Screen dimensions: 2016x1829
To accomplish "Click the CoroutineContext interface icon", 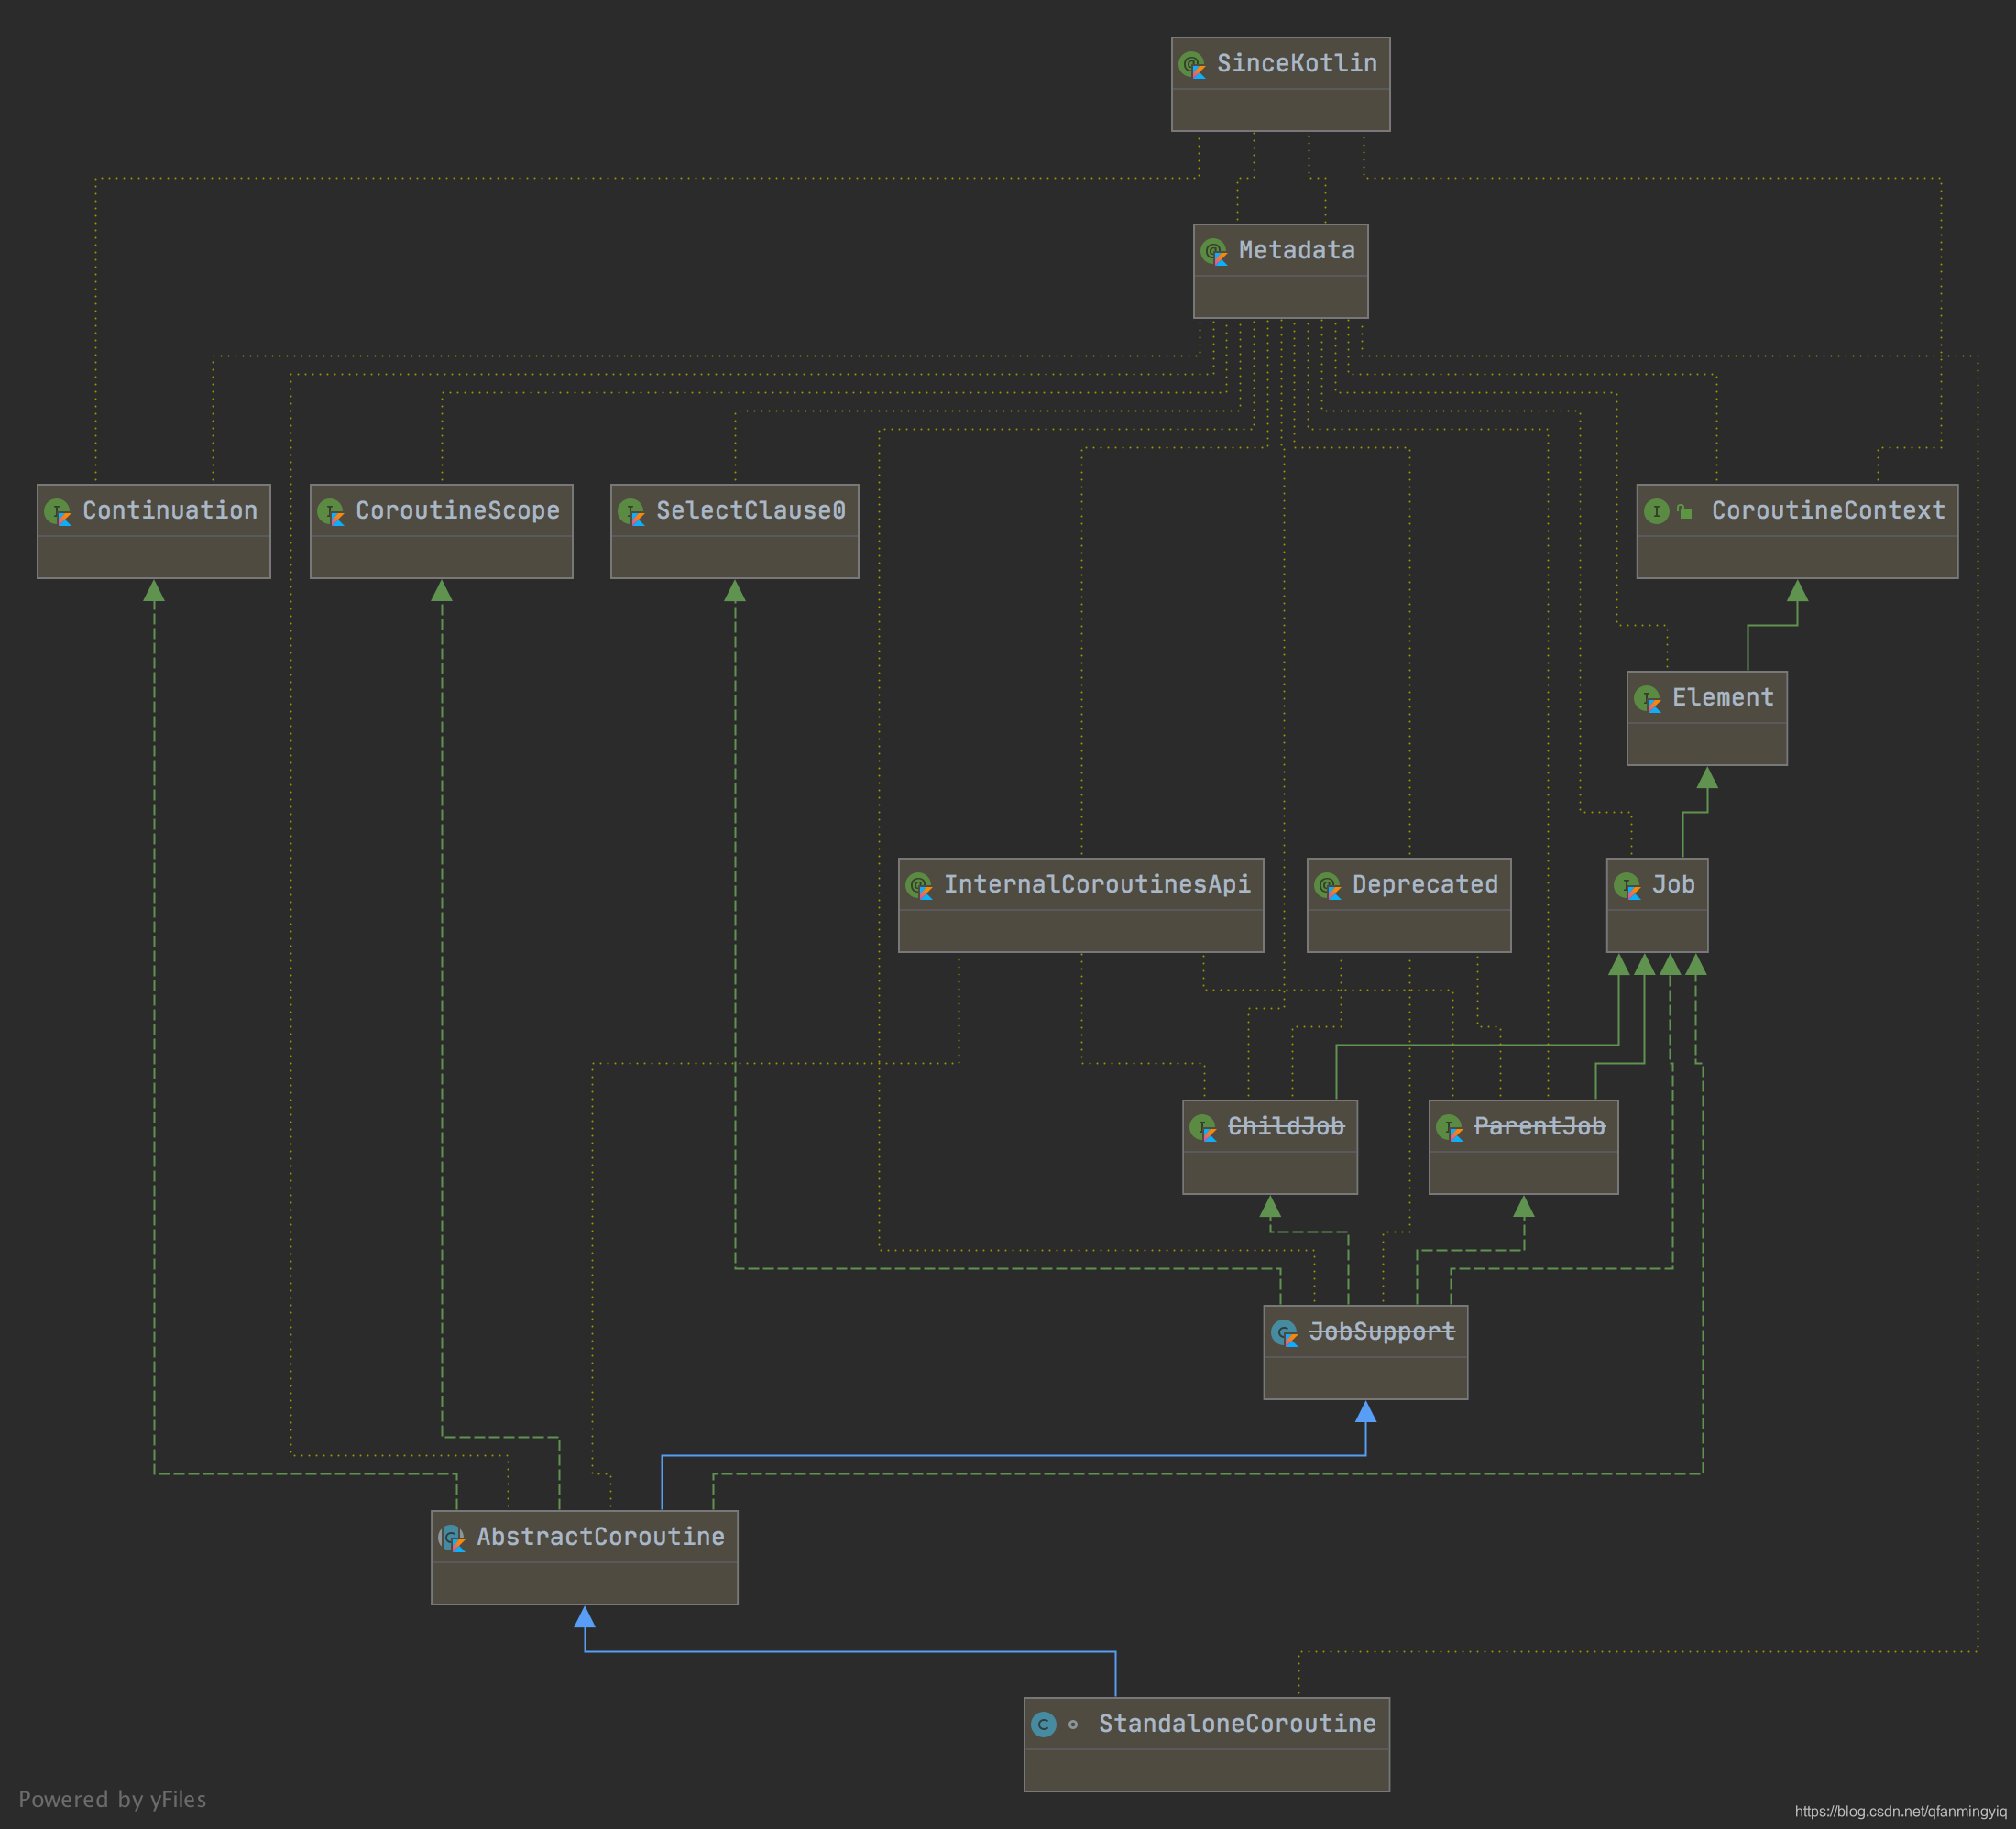I will [1656, 511].
